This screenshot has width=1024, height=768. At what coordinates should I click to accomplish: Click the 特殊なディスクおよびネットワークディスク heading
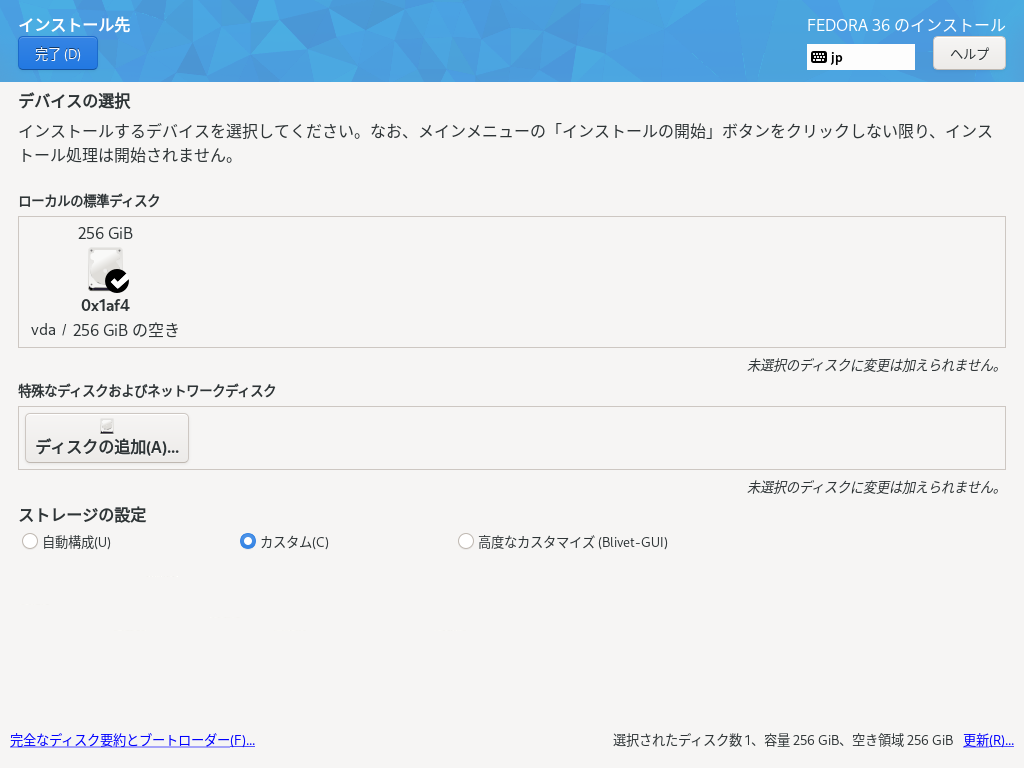pyautogui.click(x=148, y=391)
